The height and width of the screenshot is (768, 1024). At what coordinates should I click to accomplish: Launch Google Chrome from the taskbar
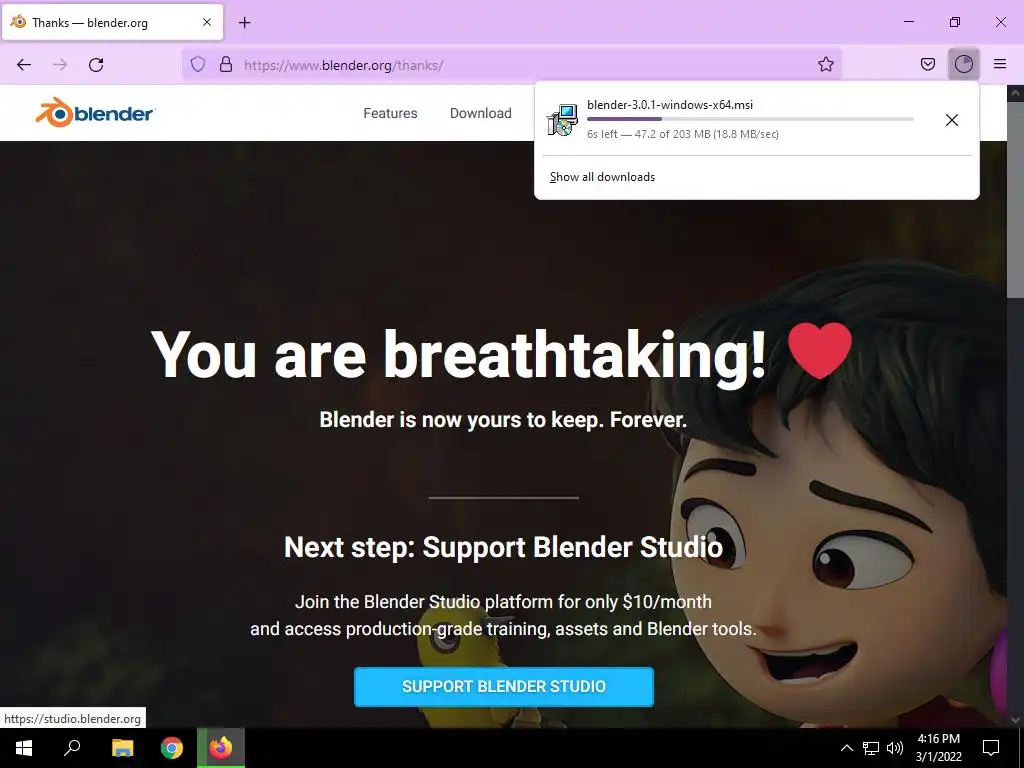click(172, 748)
